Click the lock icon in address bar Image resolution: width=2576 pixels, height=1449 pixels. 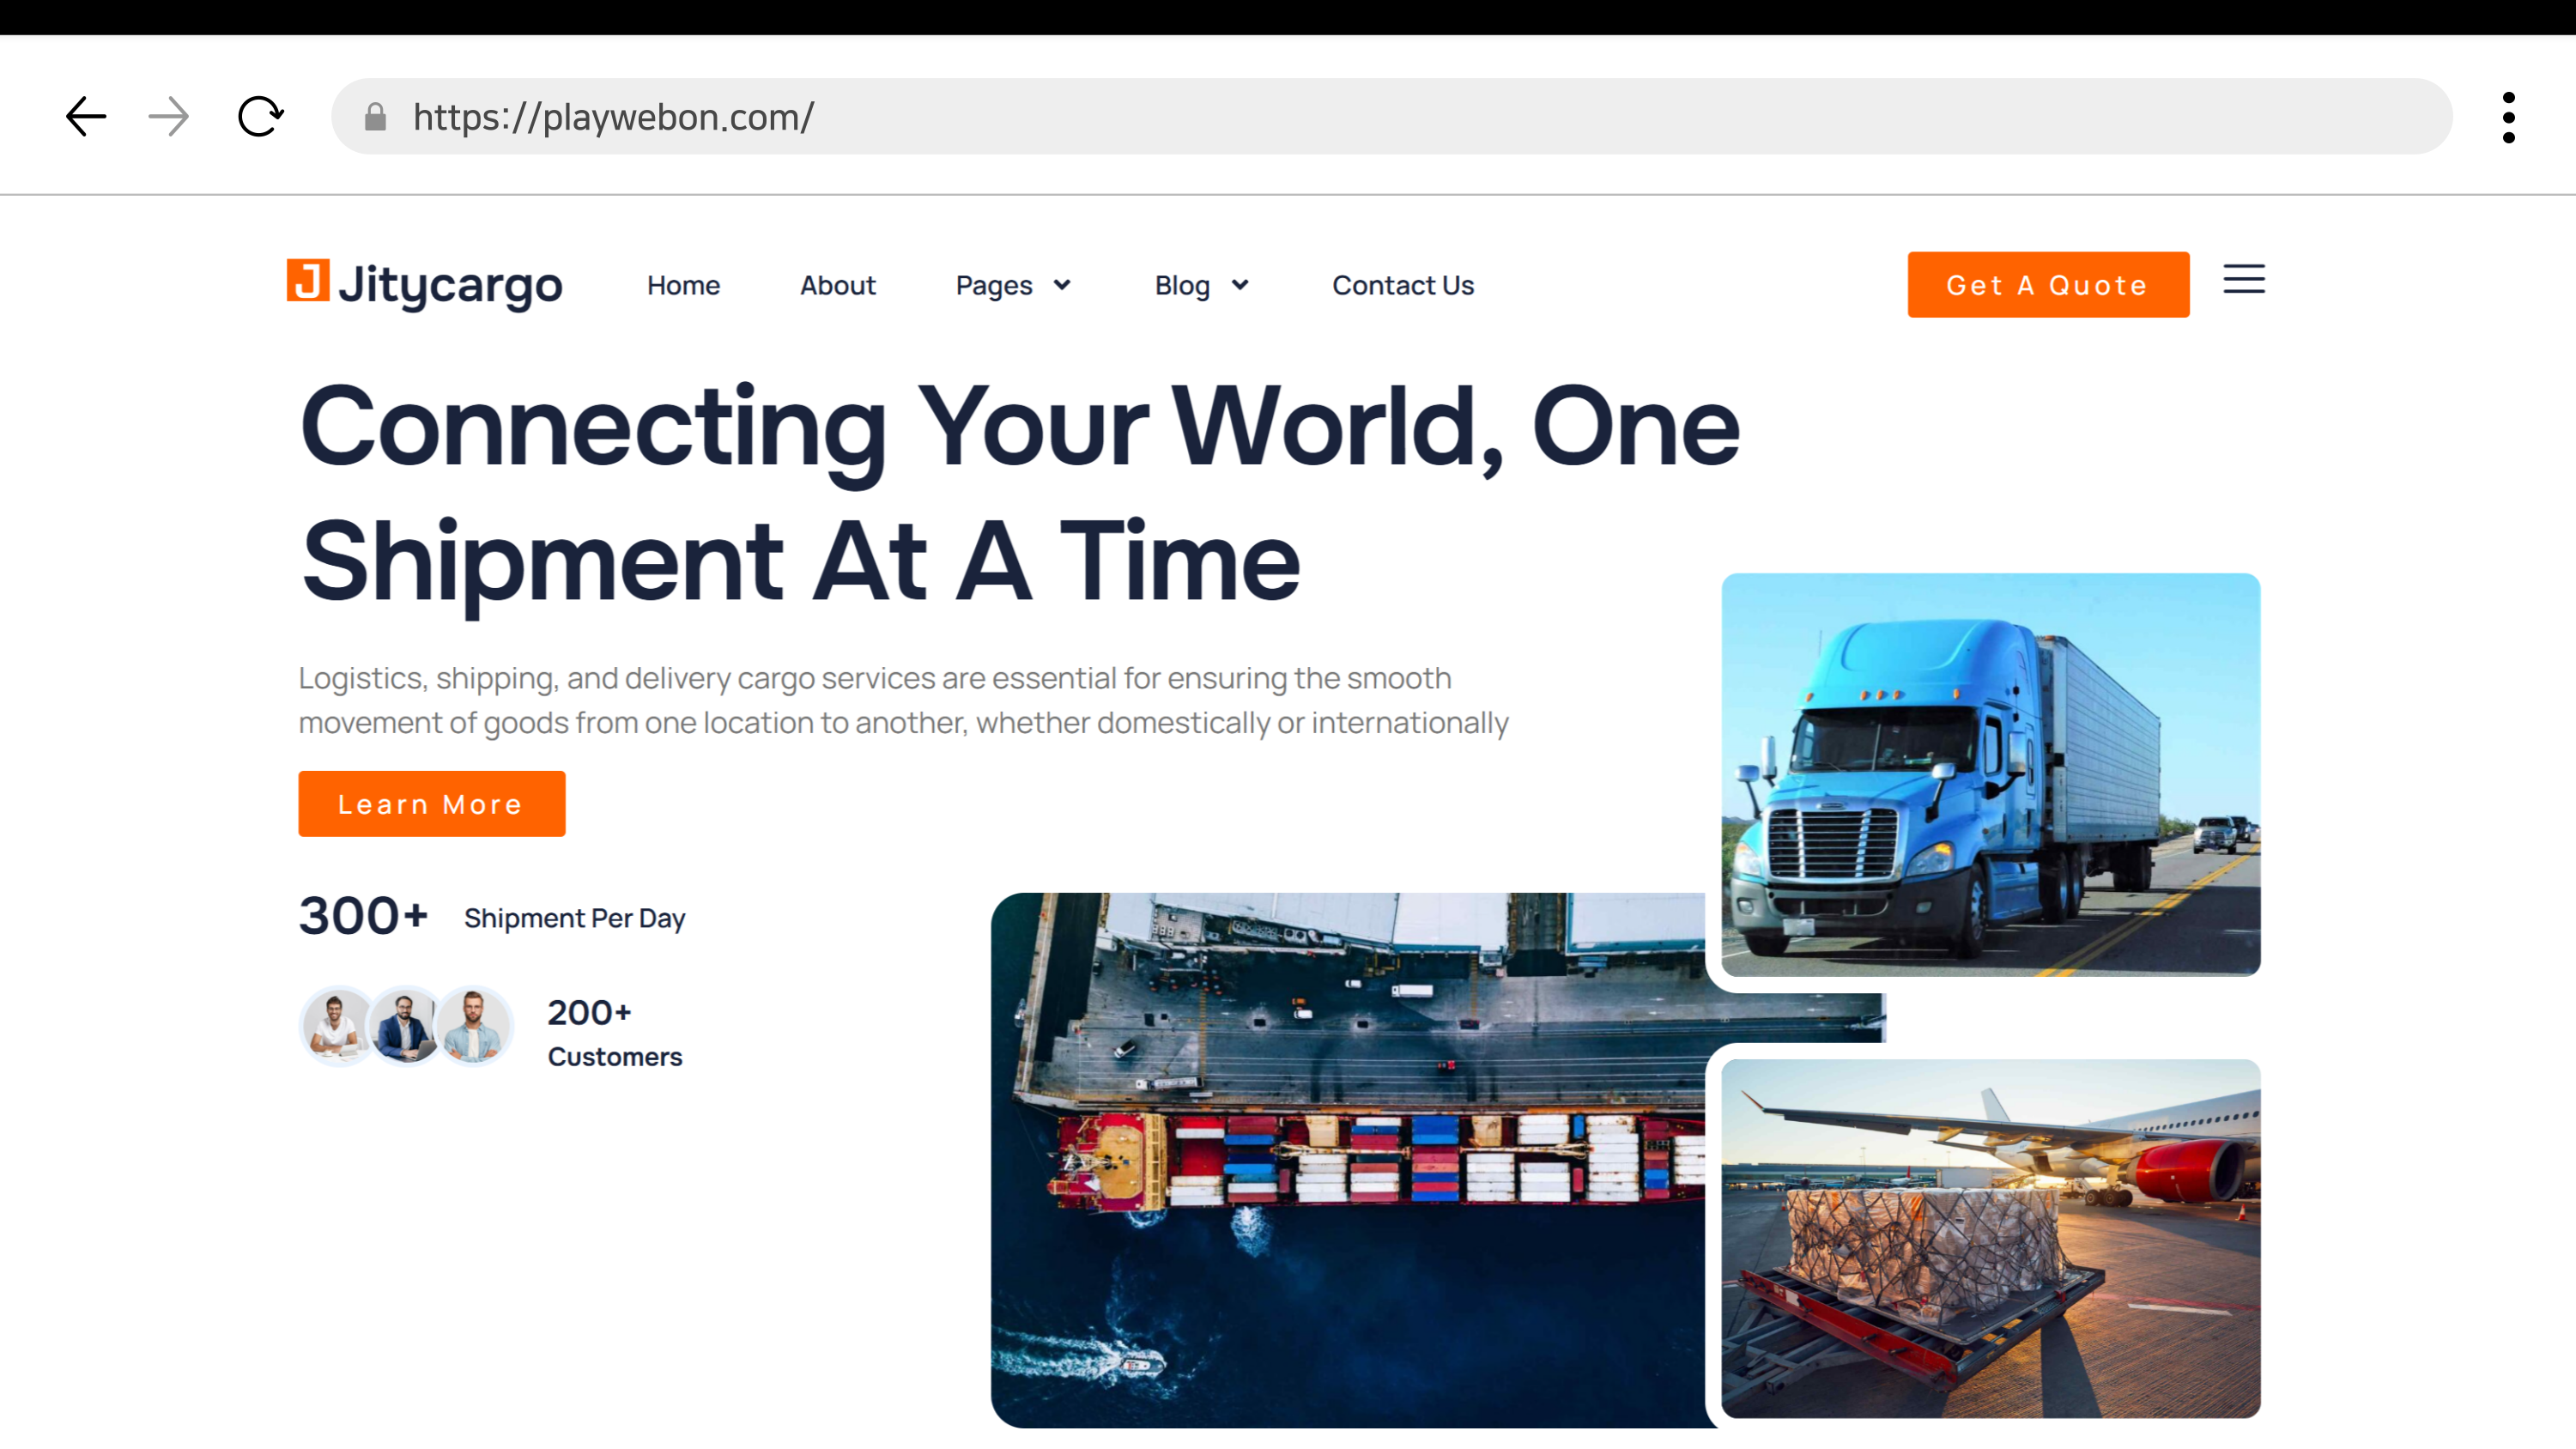pos(375,117)
